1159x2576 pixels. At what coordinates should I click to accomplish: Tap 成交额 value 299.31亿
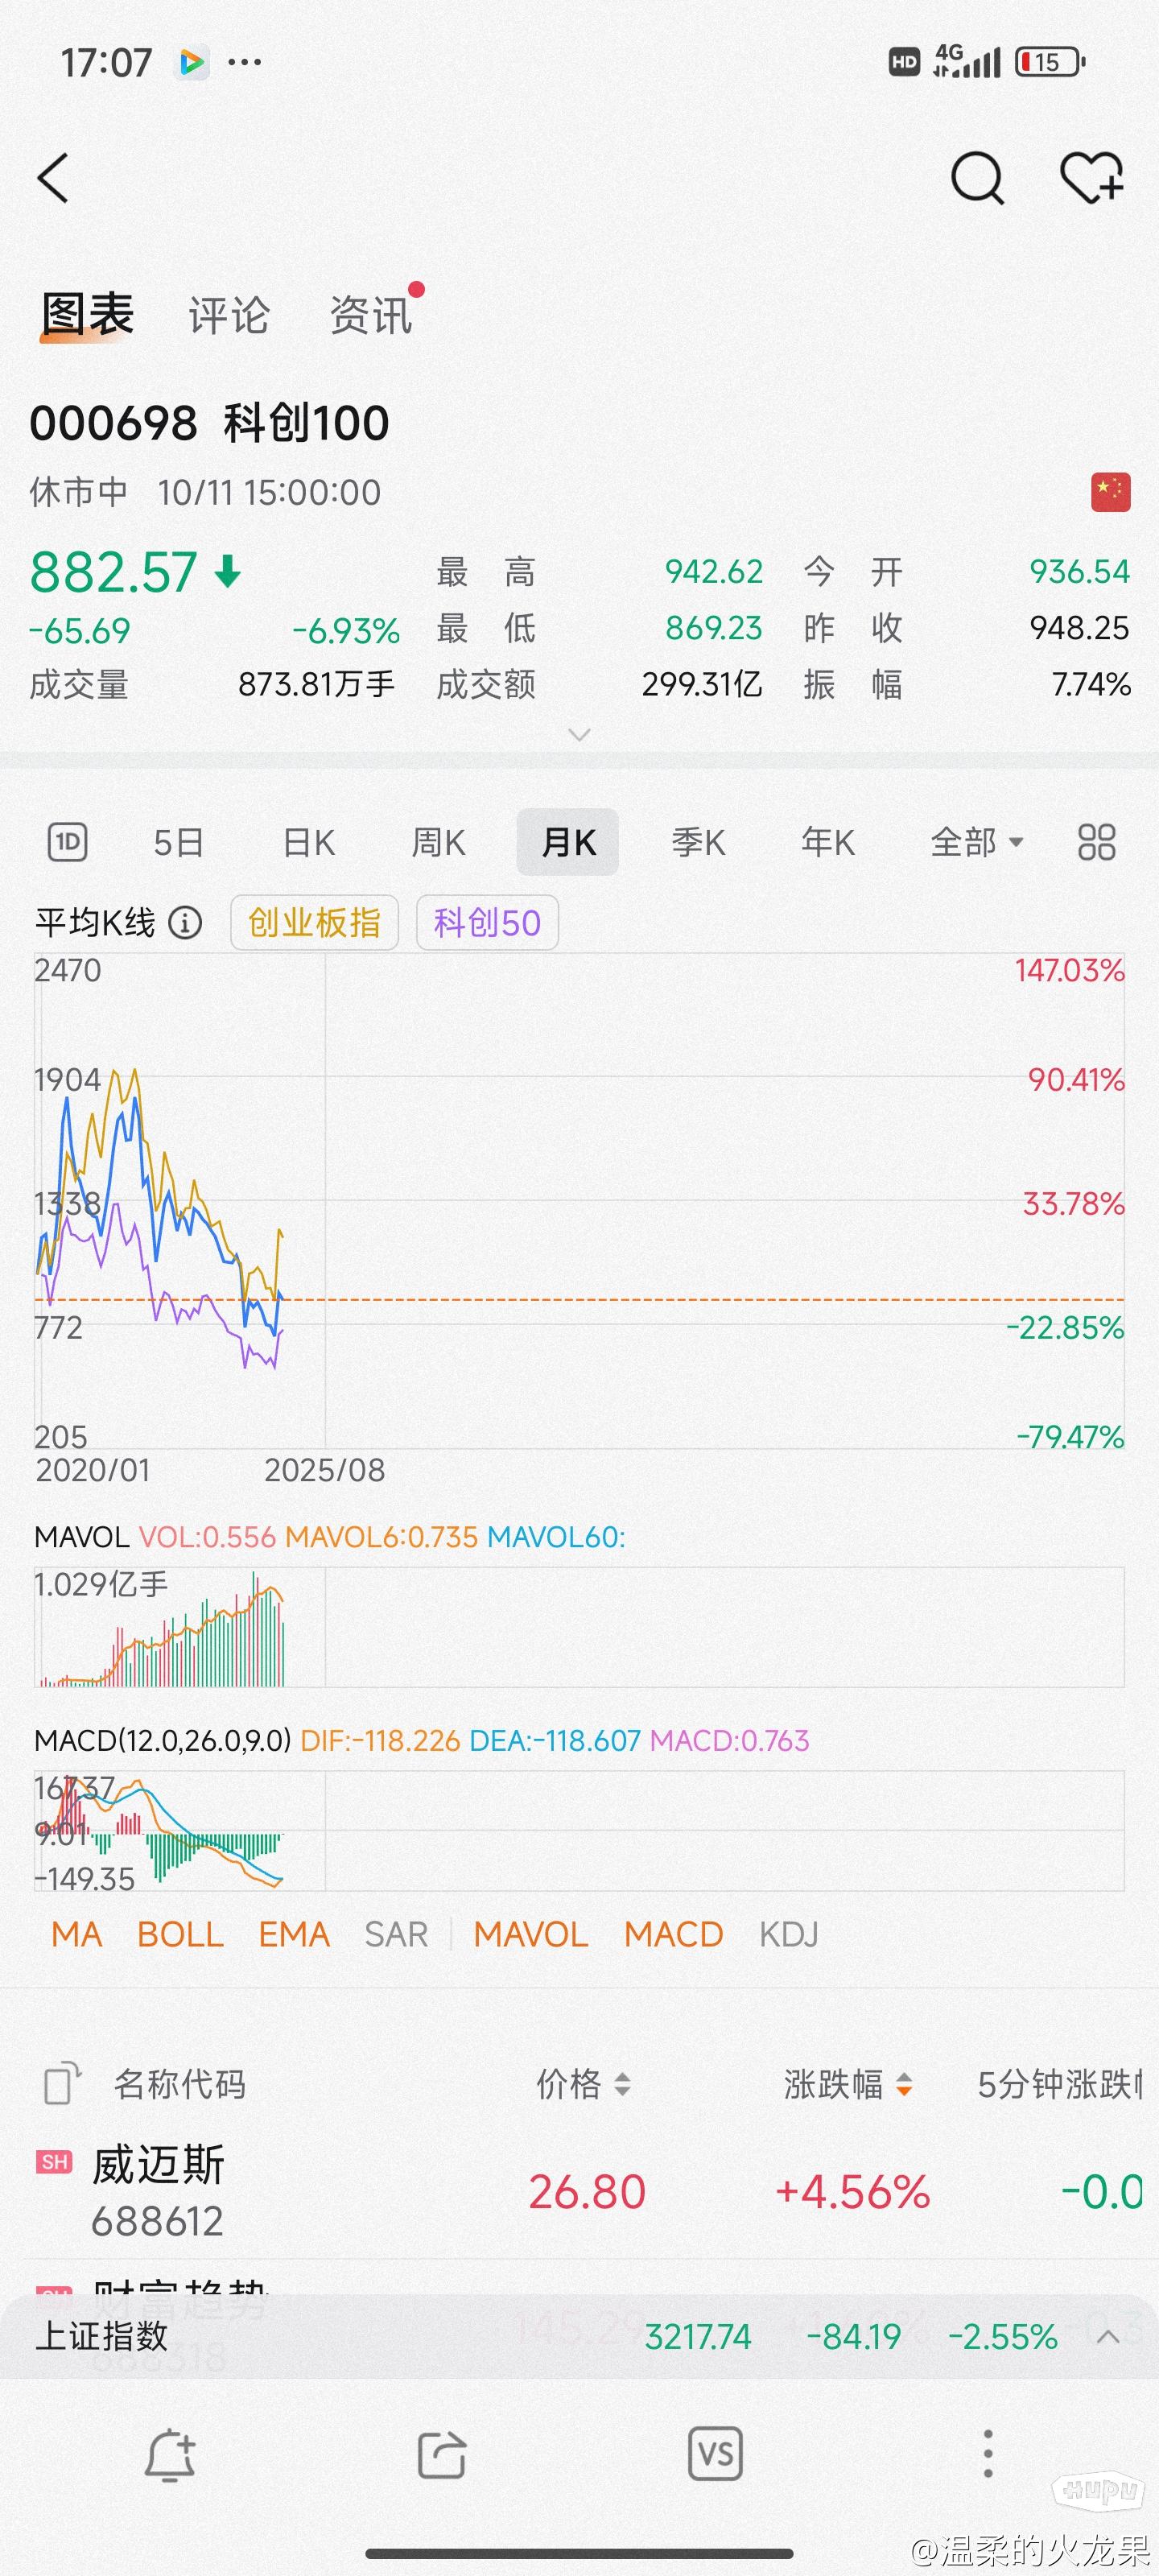[x=702, y=684]
